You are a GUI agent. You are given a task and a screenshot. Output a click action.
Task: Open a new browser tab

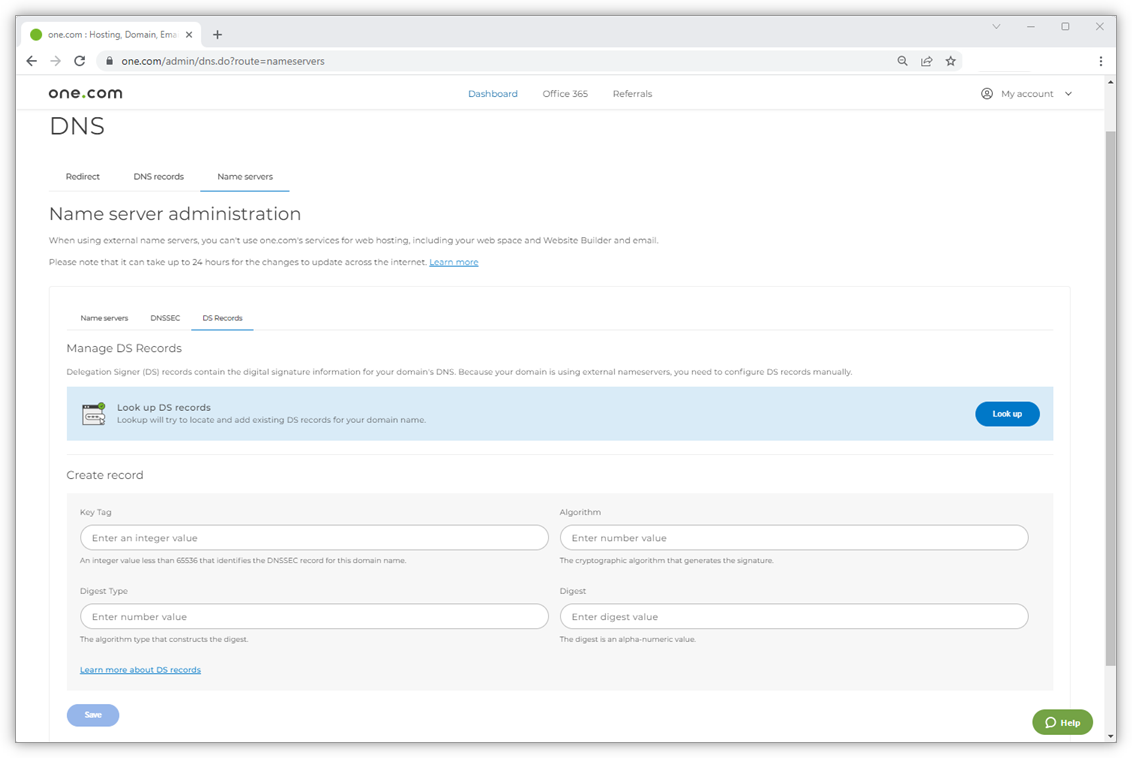point(217,34)
